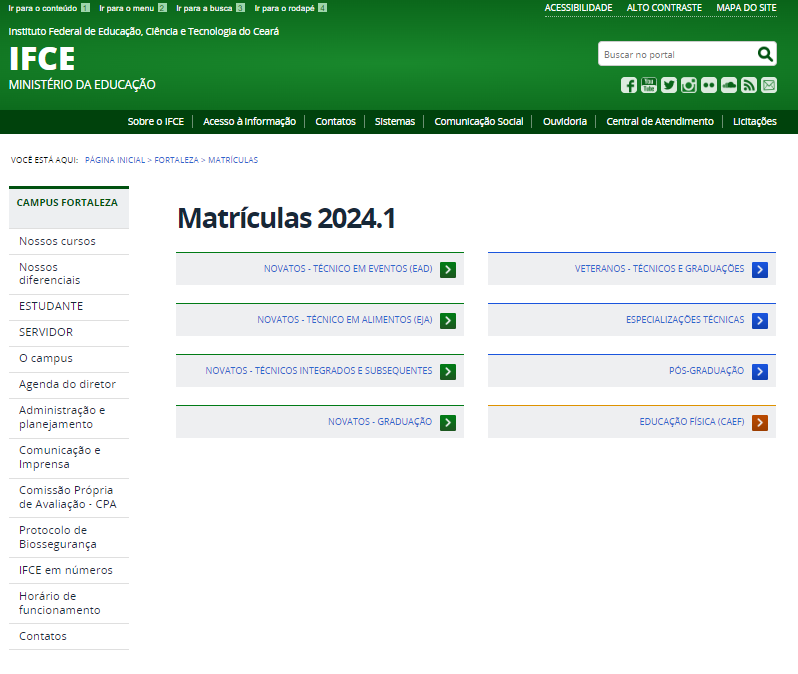The image size is (798, 674).
Task: Toggle Alto Contraste mode
Action: click(x=664, y=8)
